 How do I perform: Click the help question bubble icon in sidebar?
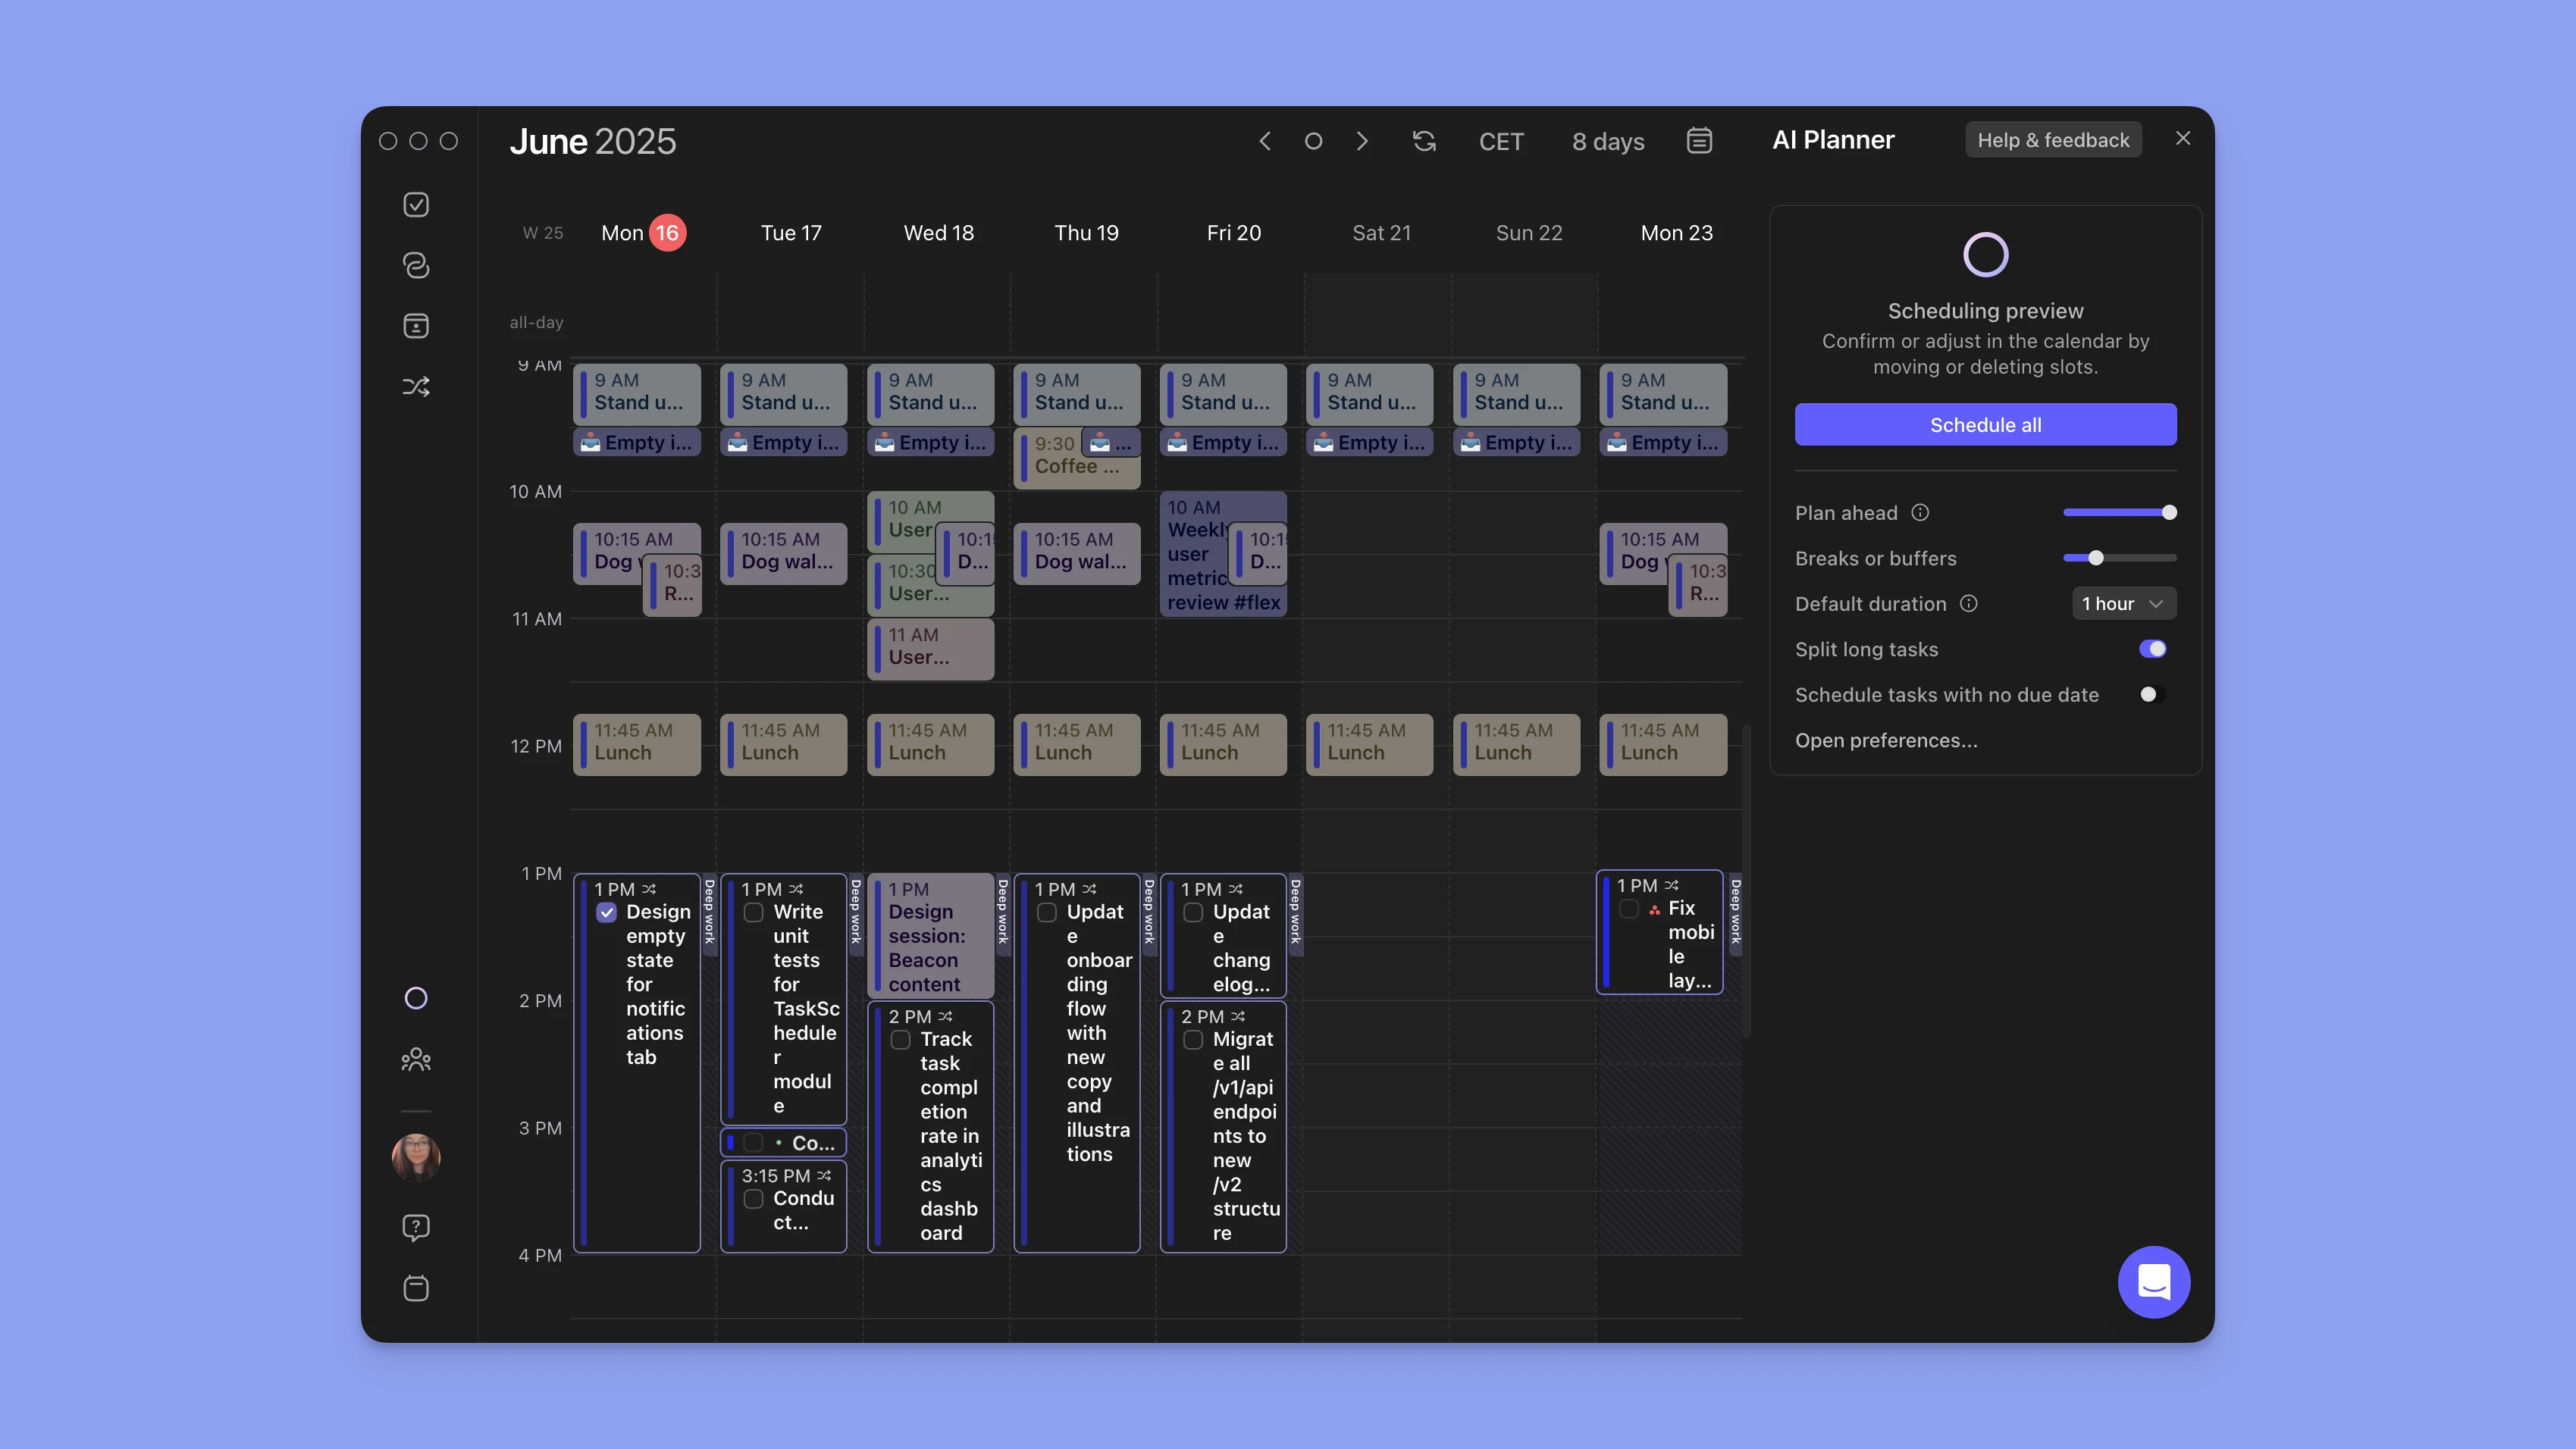(x=416, y=1227)
